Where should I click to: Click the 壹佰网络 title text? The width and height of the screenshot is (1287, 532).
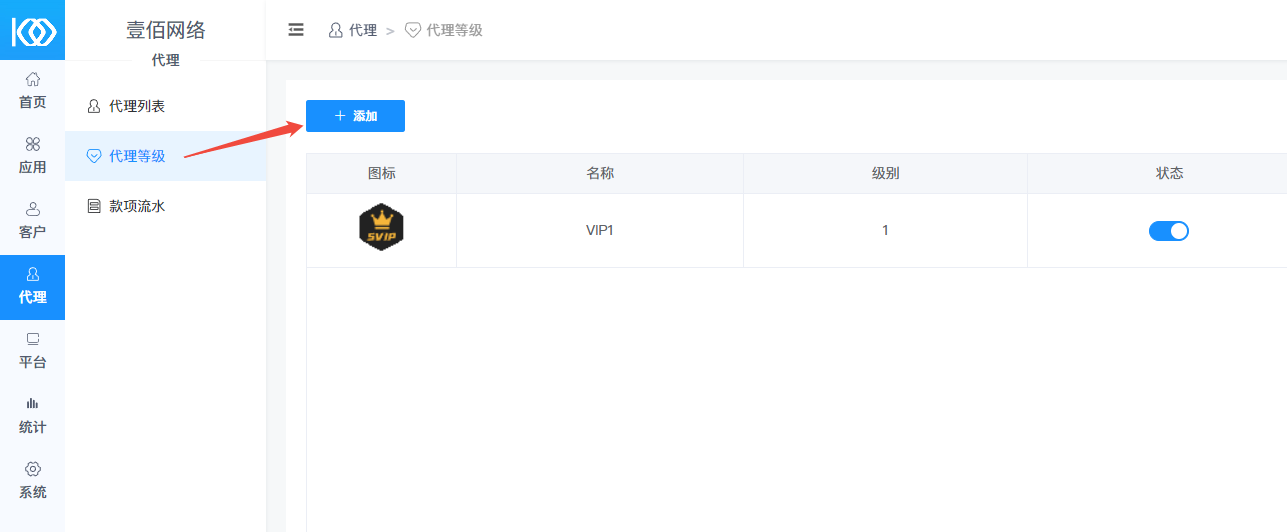coord(166,30)
